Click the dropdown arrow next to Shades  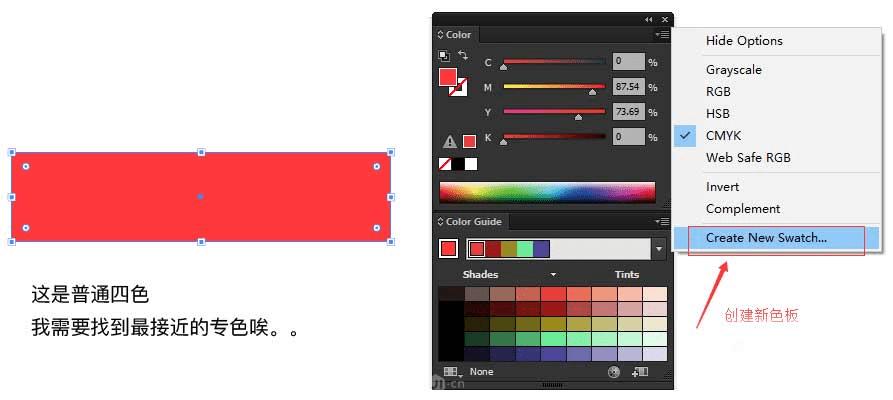[553, 275]
